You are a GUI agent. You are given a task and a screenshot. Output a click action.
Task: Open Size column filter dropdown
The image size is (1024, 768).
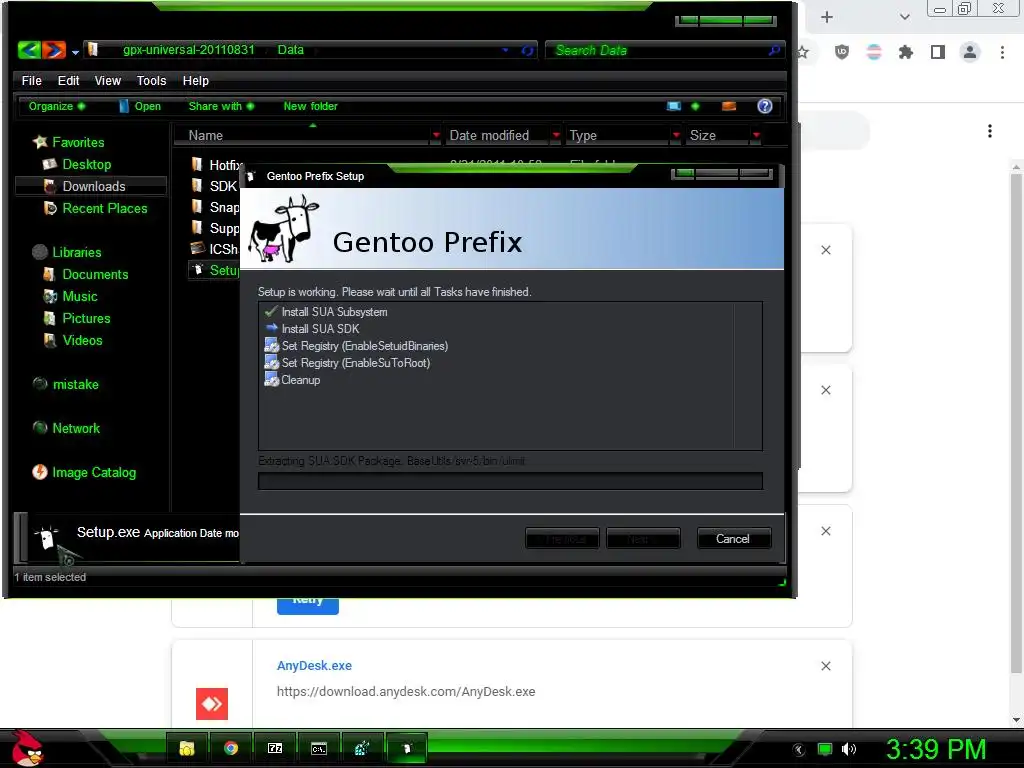[756, 135]
